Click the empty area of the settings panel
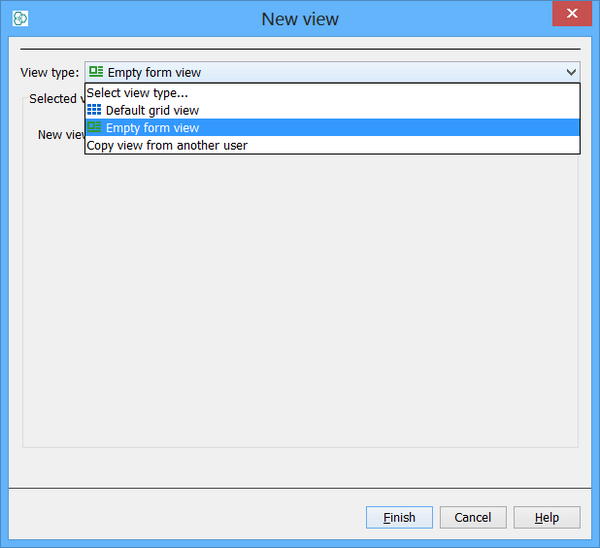The image size is (600, 548). click(300, 300)
